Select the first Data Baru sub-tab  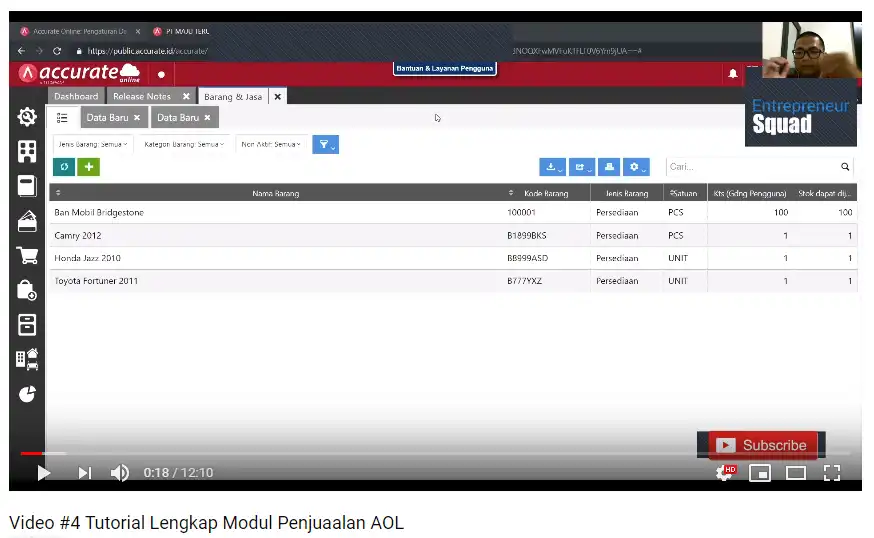[107, 118]
